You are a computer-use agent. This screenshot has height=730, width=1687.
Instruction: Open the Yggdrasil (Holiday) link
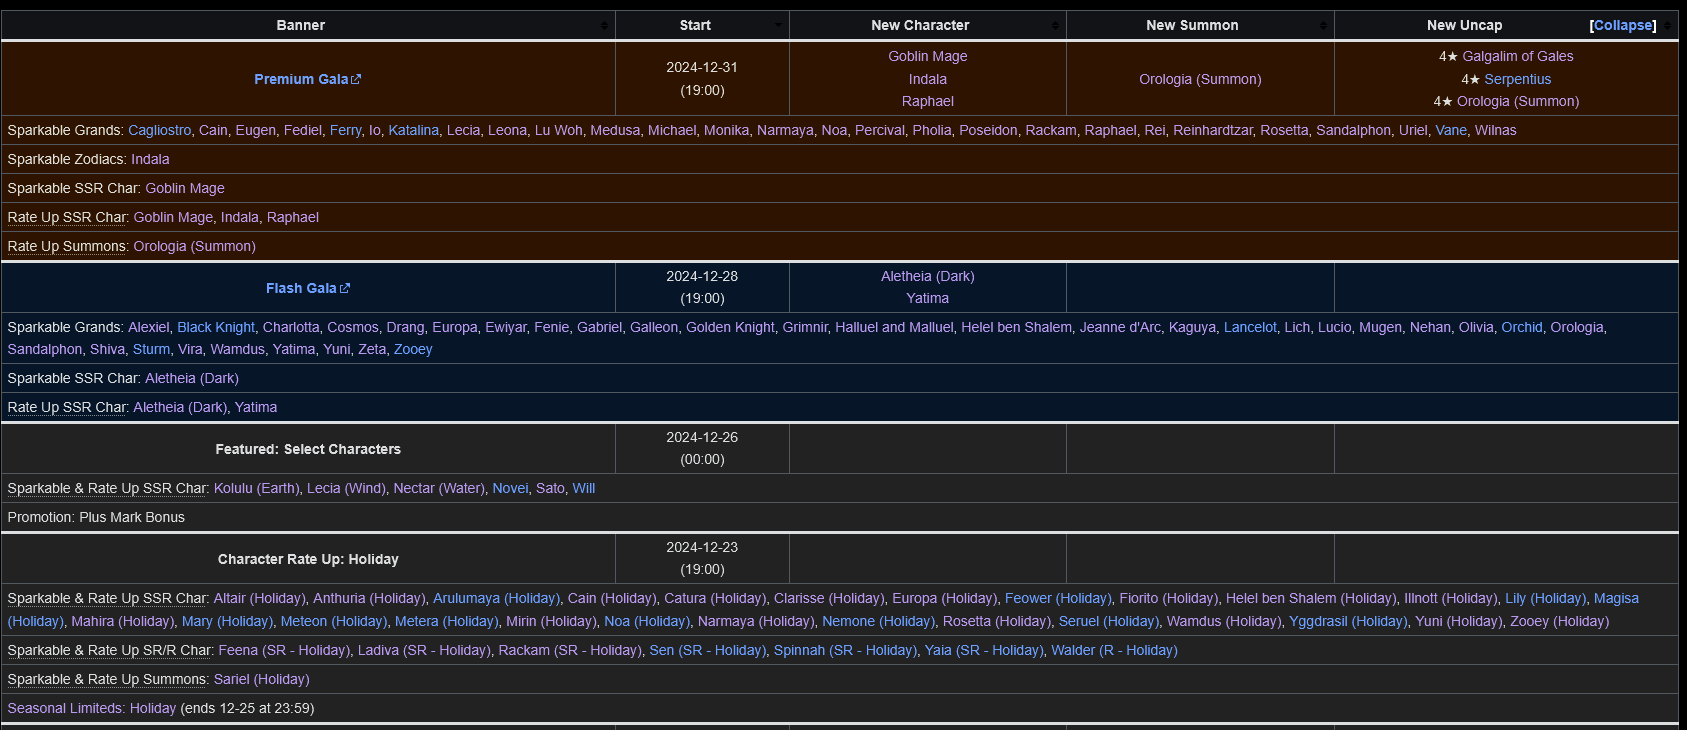pos(1348,621)
